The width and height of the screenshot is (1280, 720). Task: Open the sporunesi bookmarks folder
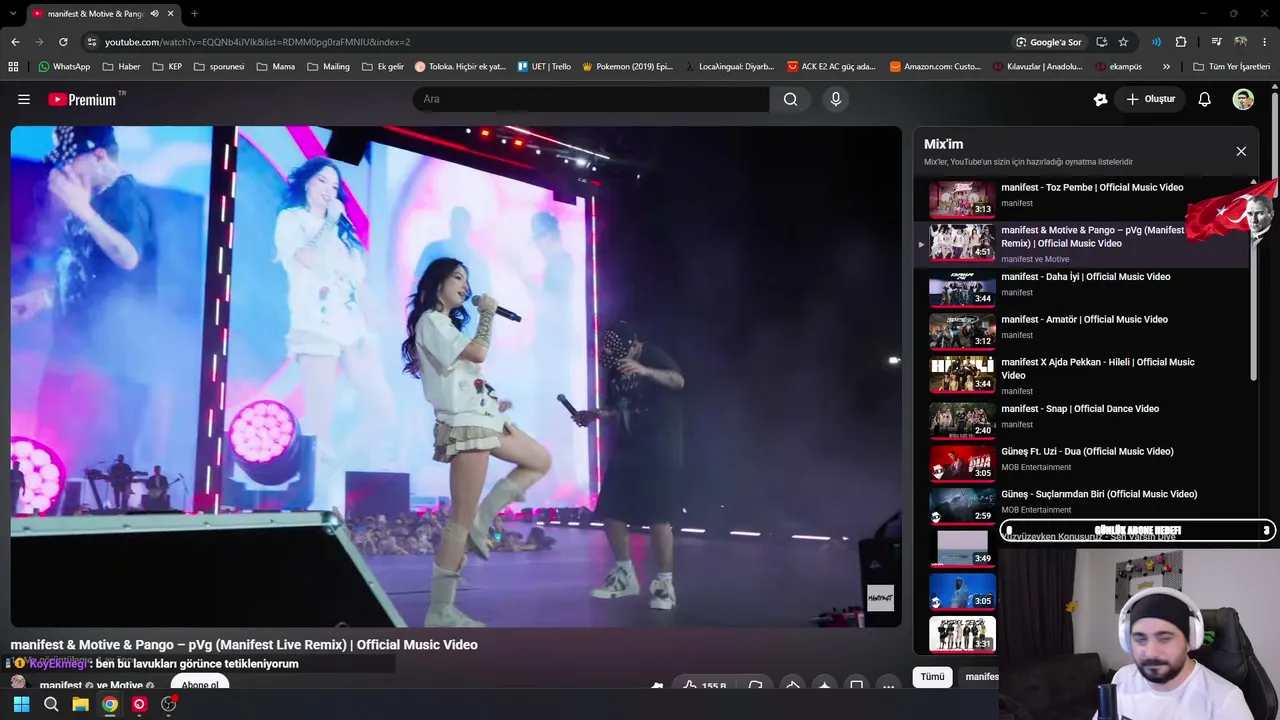(x=219, y=67)
